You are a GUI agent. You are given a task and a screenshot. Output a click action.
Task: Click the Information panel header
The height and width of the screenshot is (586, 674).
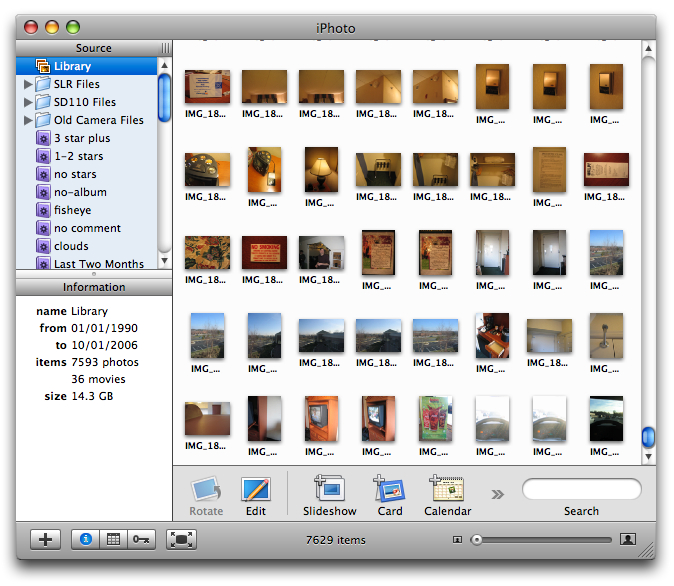94,287
